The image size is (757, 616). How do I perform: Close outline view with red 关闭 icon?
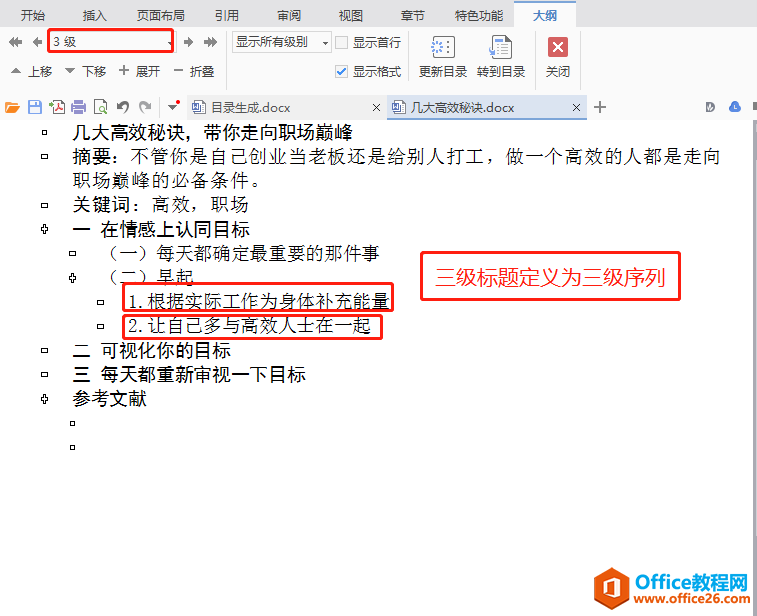click(558, 47)
